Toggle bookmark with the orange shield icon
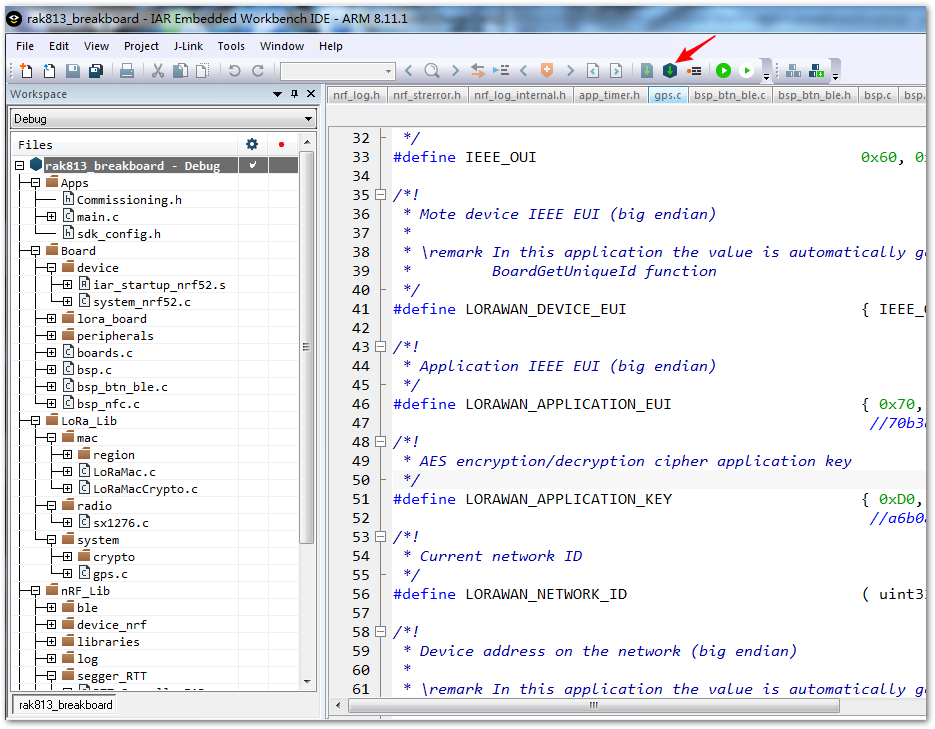 (x=546, y=71)
